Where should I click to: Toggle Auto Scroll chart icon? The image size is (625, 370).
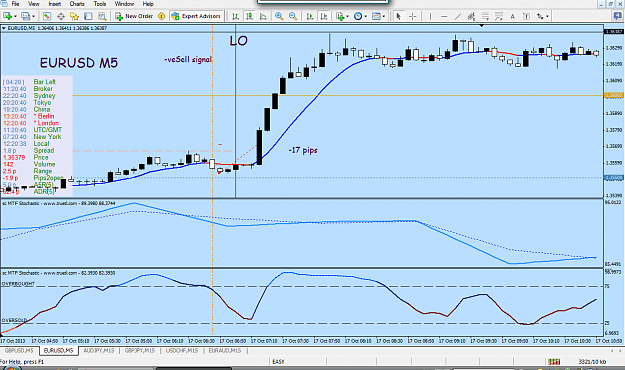pyautogui.click(x=310, y=16)
